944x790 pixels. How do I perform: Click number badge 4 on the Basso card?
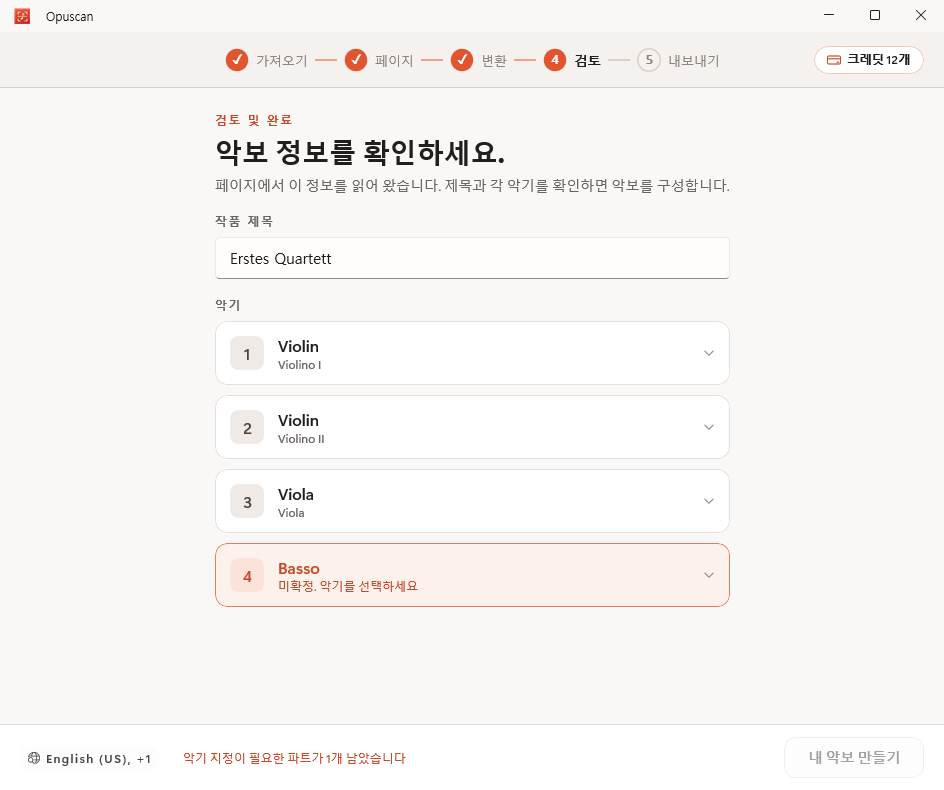(247, 576)
